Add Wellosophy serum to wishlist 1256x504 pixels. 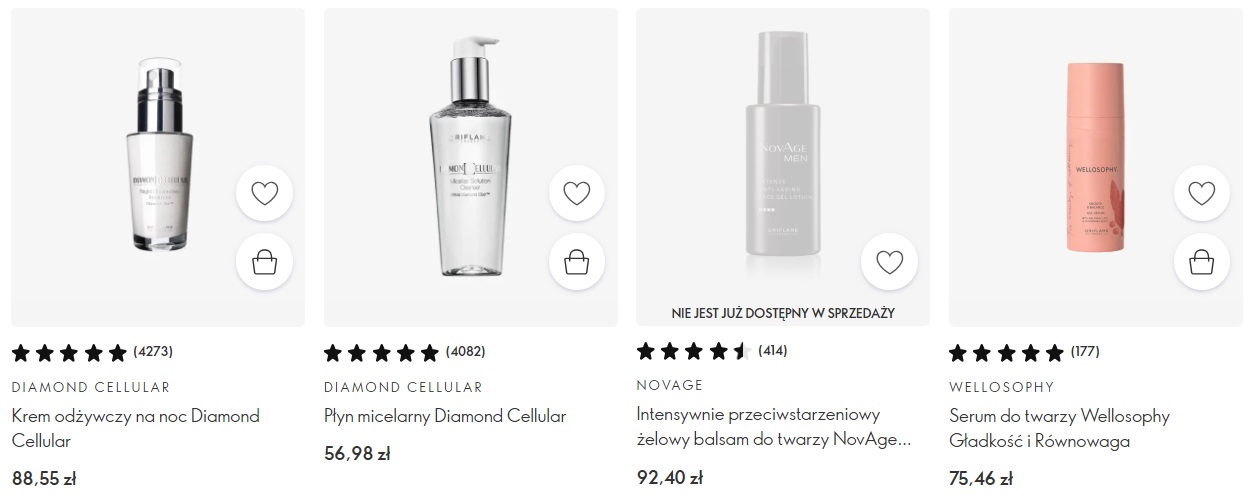[x=1201, y=193]
